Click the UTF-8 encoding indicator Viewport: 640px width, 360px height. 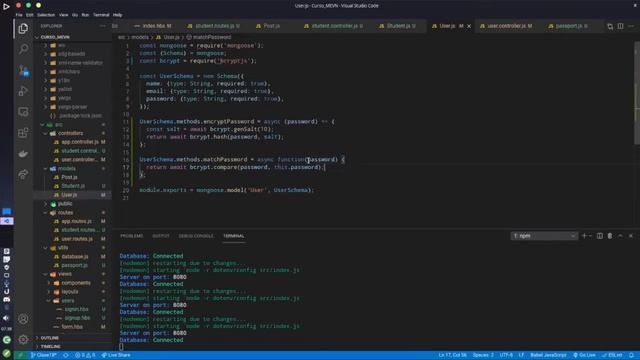point(506,355)
